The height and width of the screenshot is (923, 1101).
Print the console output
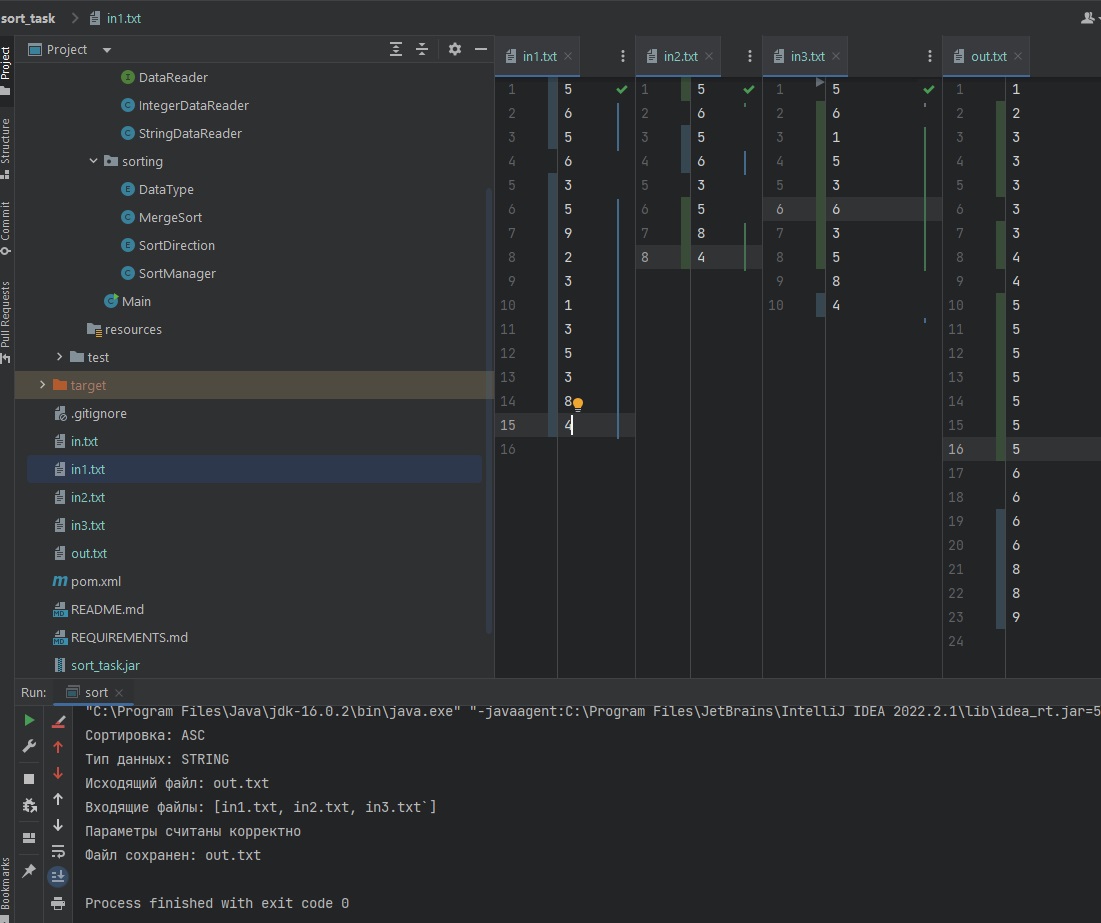(x=58, y=903)
